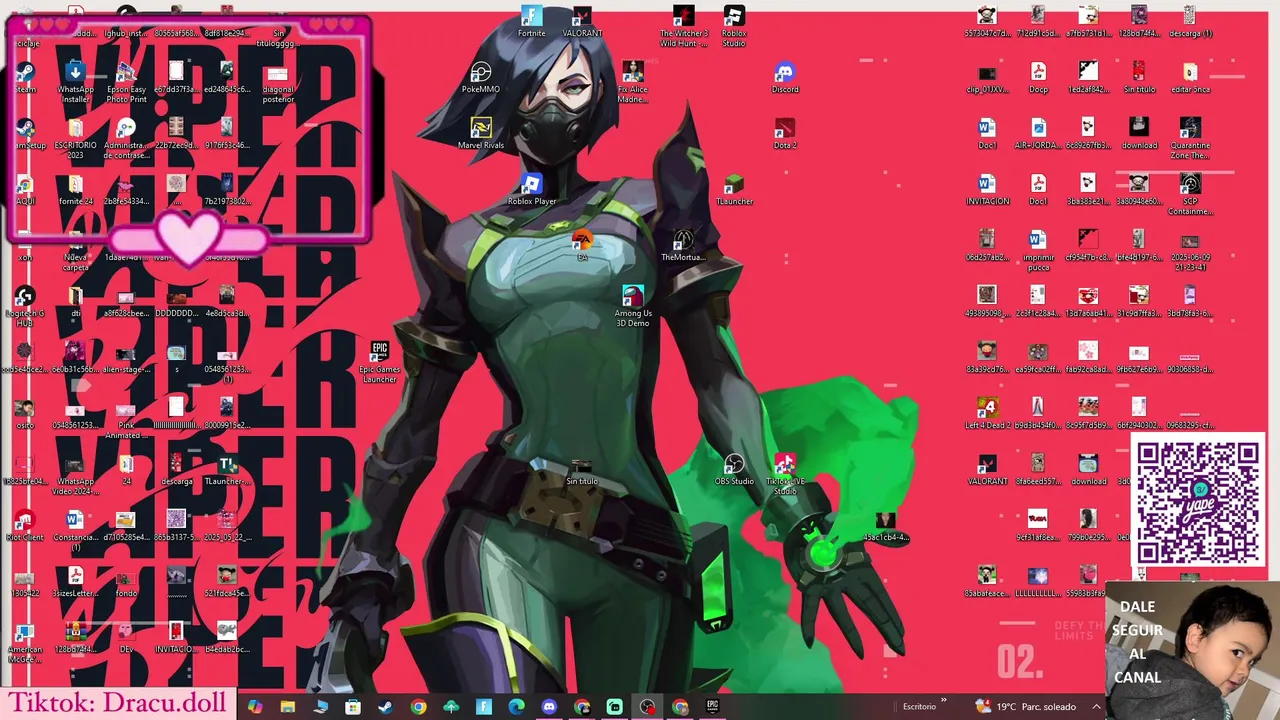Image resolution: width=1280 pixels, height=720 pixels.
Task: Launch Riot Client desktop shortcut
Action: pos(25,526)
